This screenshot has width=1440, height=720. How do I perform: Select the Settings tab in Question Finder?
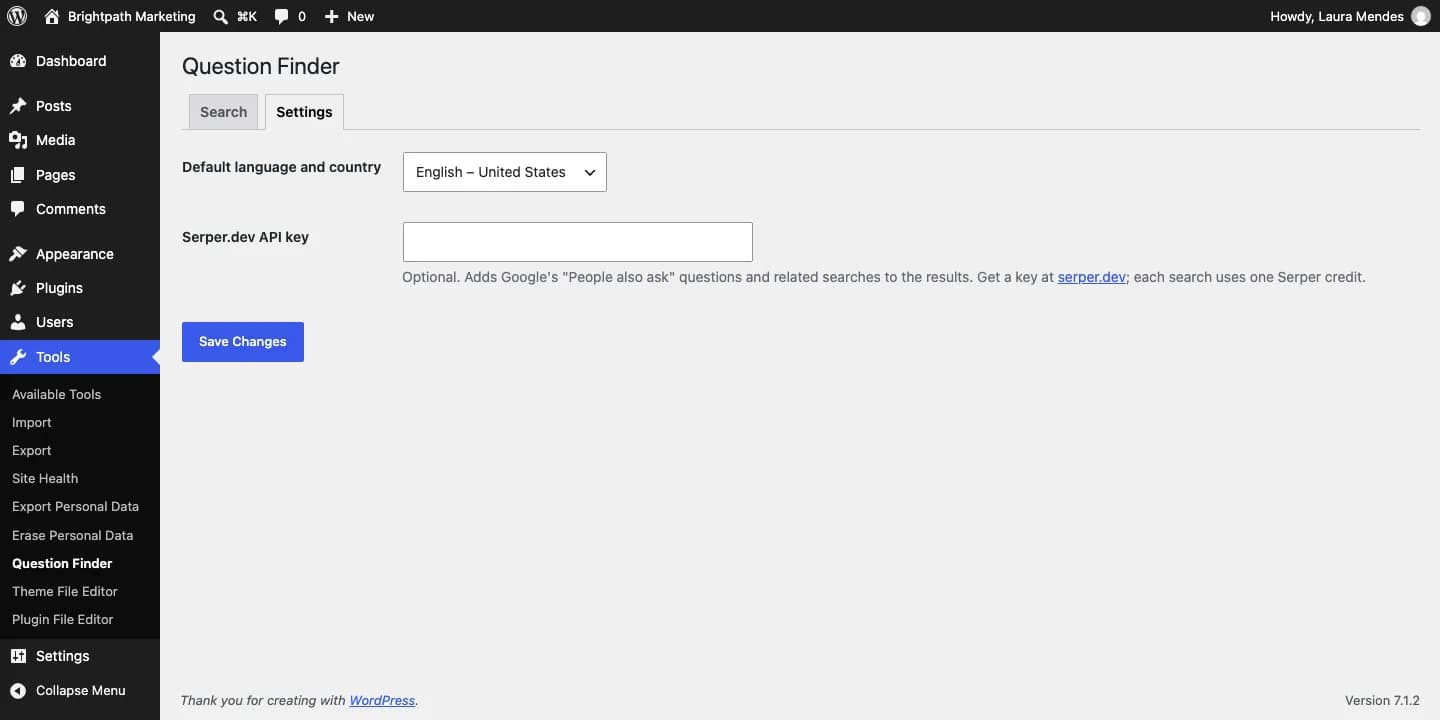[x=304, y=112]
